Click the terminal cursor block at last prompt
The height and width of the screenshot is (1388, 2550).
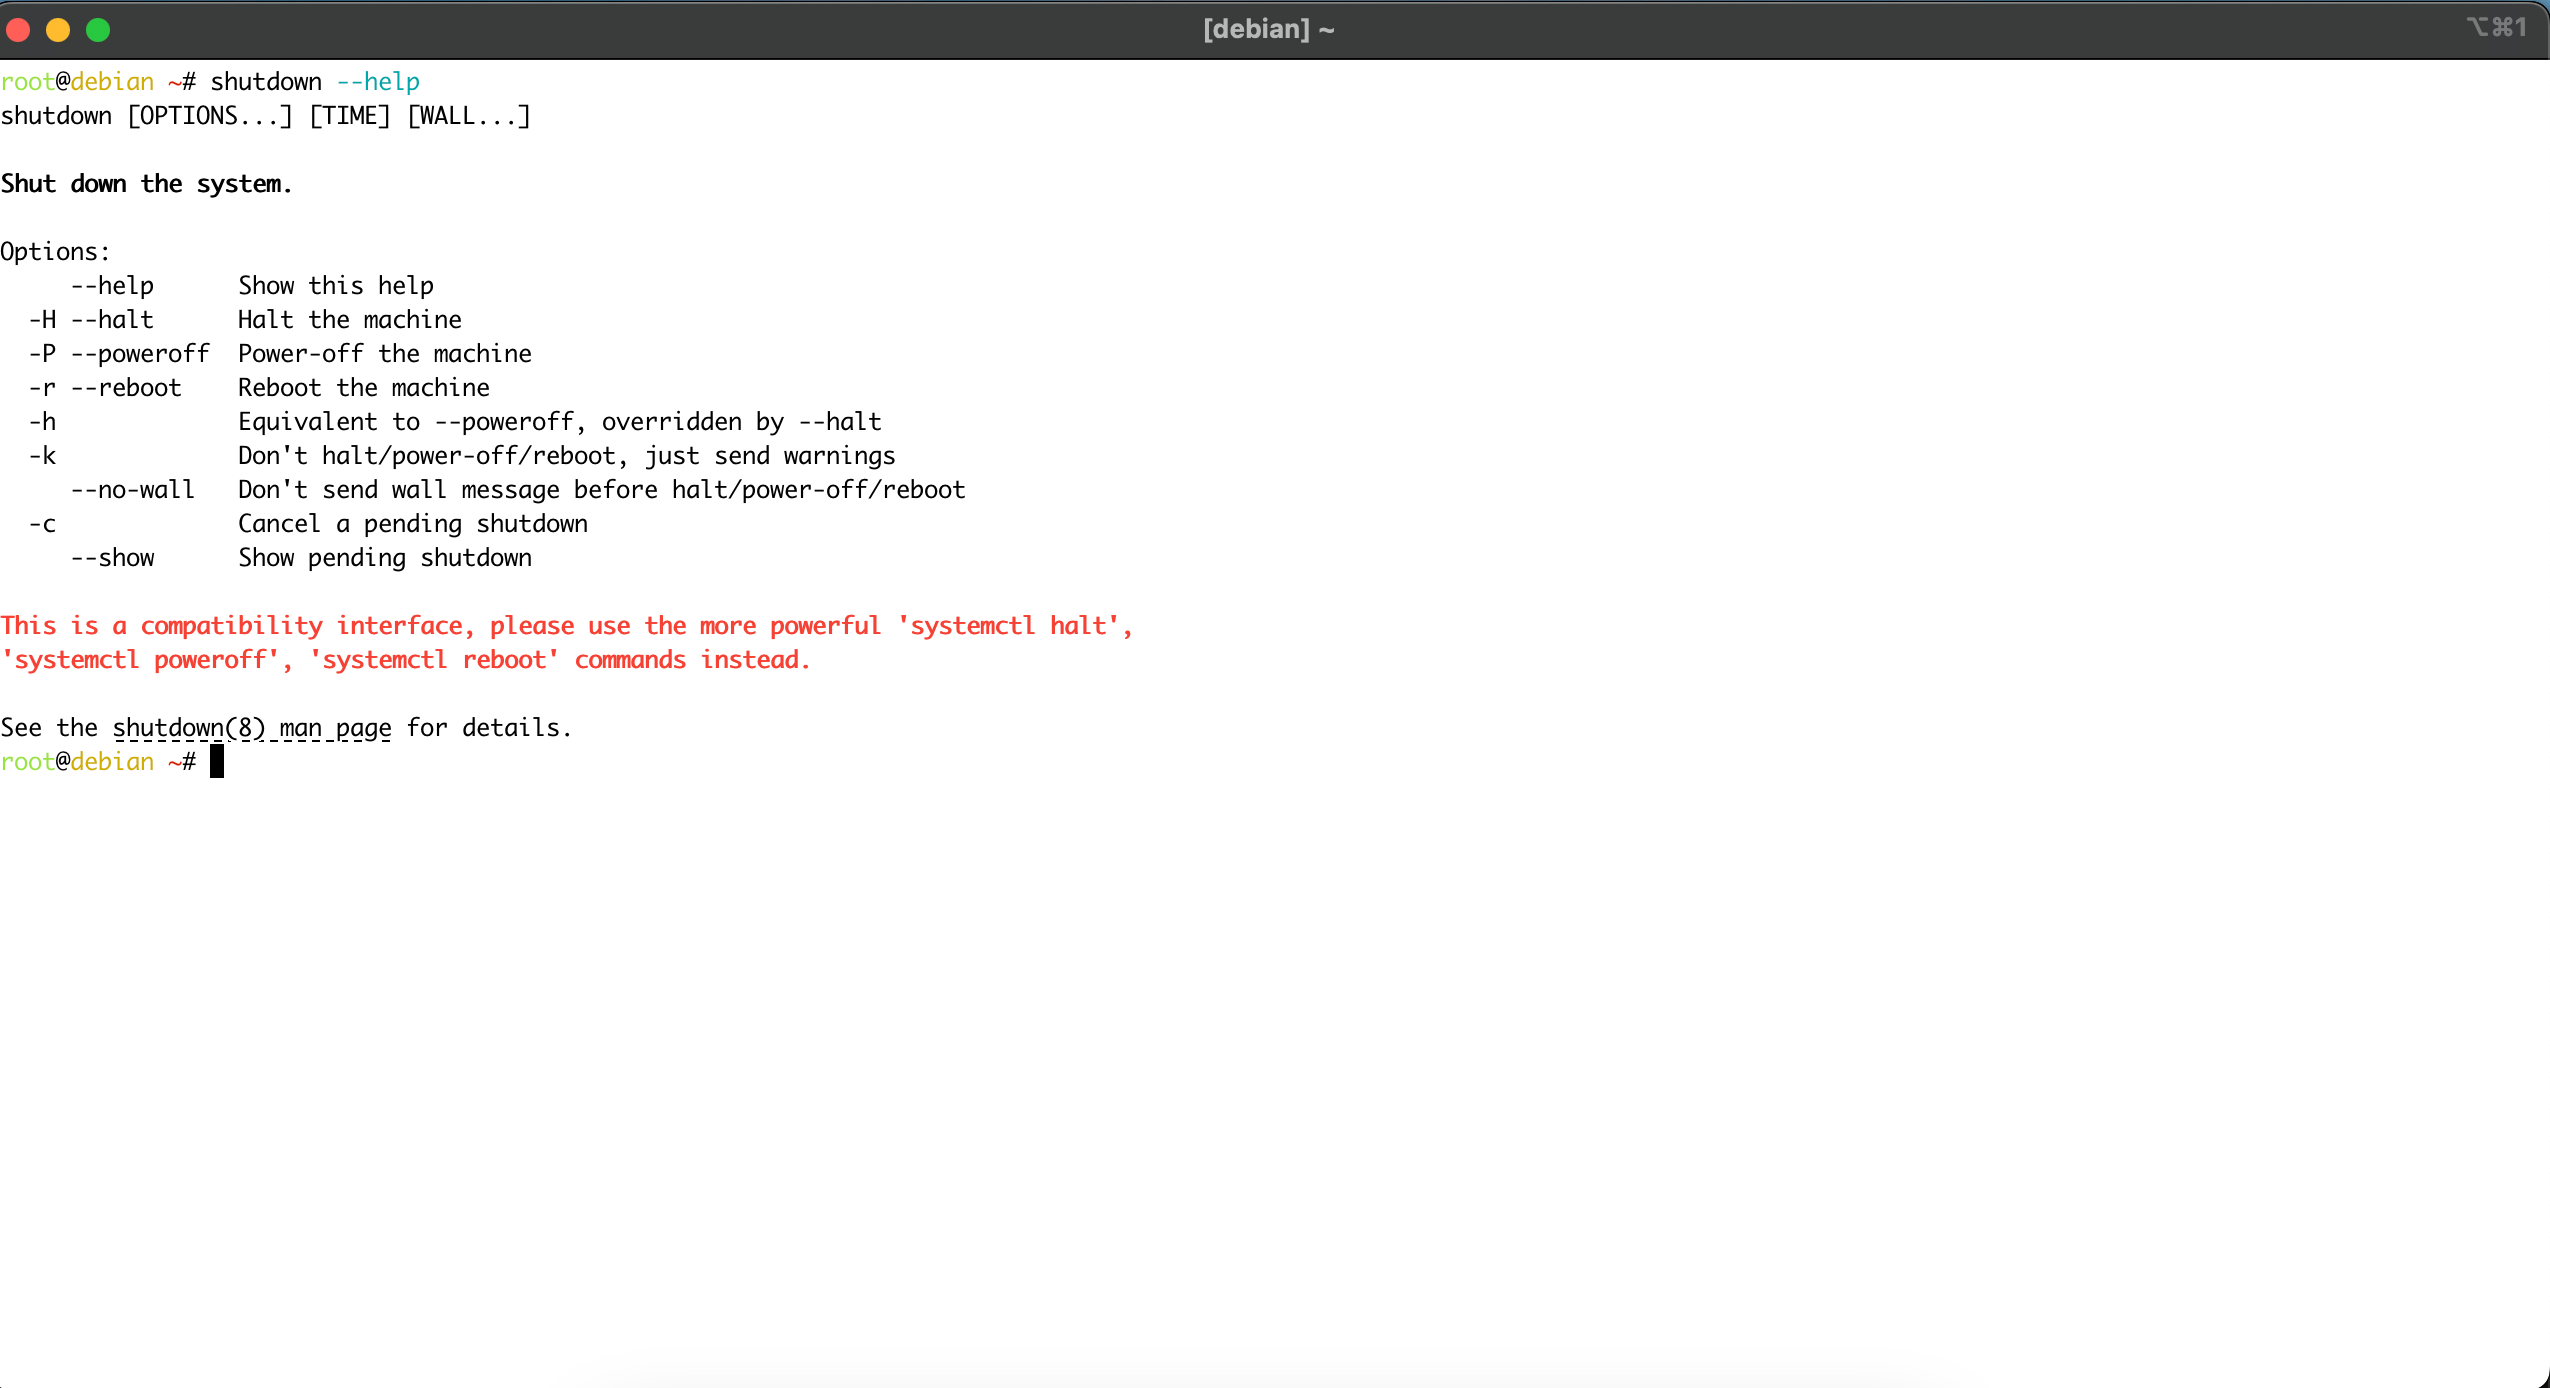coord(217,762)
